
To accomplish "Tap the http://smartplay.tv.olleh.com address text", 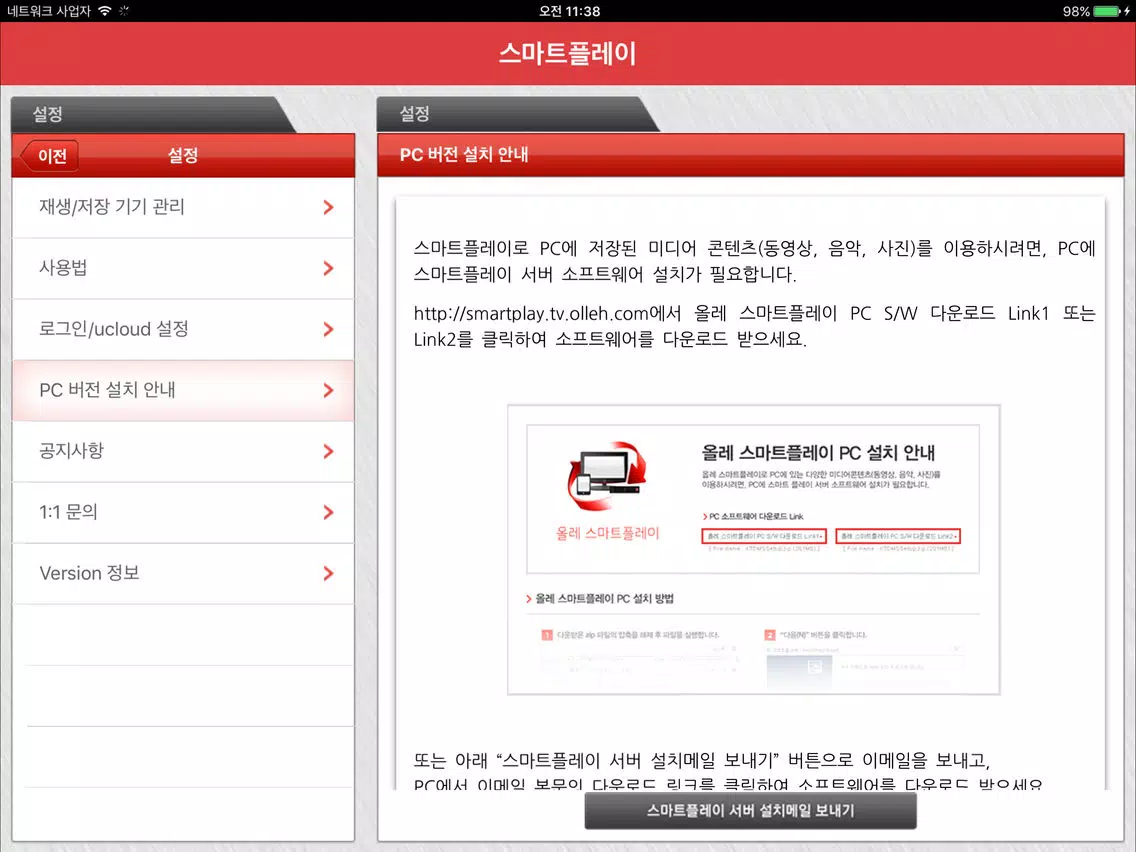I will pyautogui.click(x=530, y=313).
